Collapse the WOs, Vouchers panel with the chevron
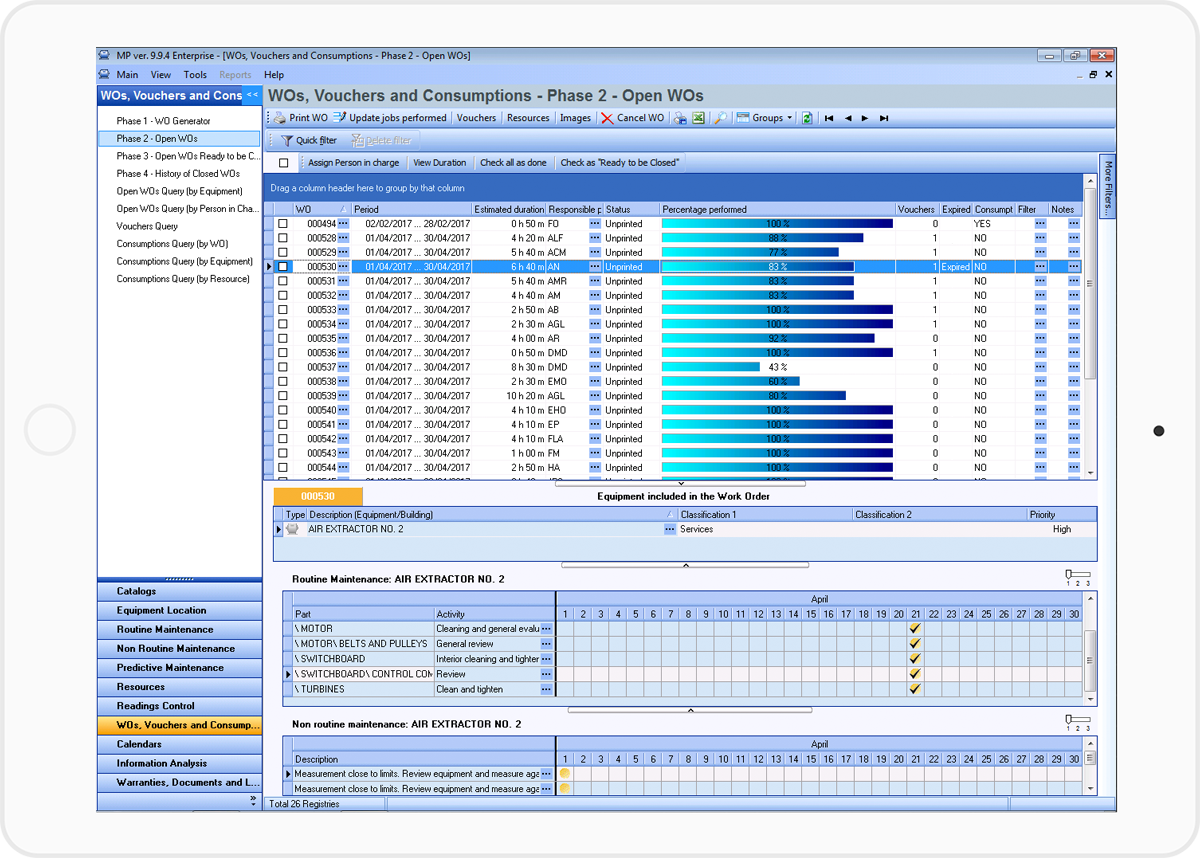The image size is (1200, 858). click(x=251, y=94)
